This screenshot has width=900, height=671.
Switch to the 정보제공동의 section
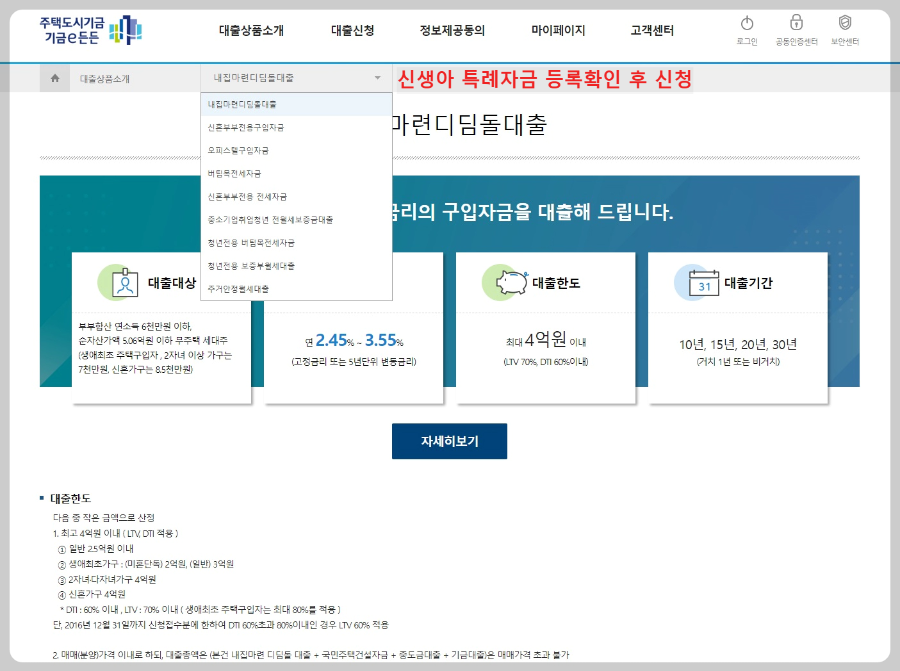[452, 30]
